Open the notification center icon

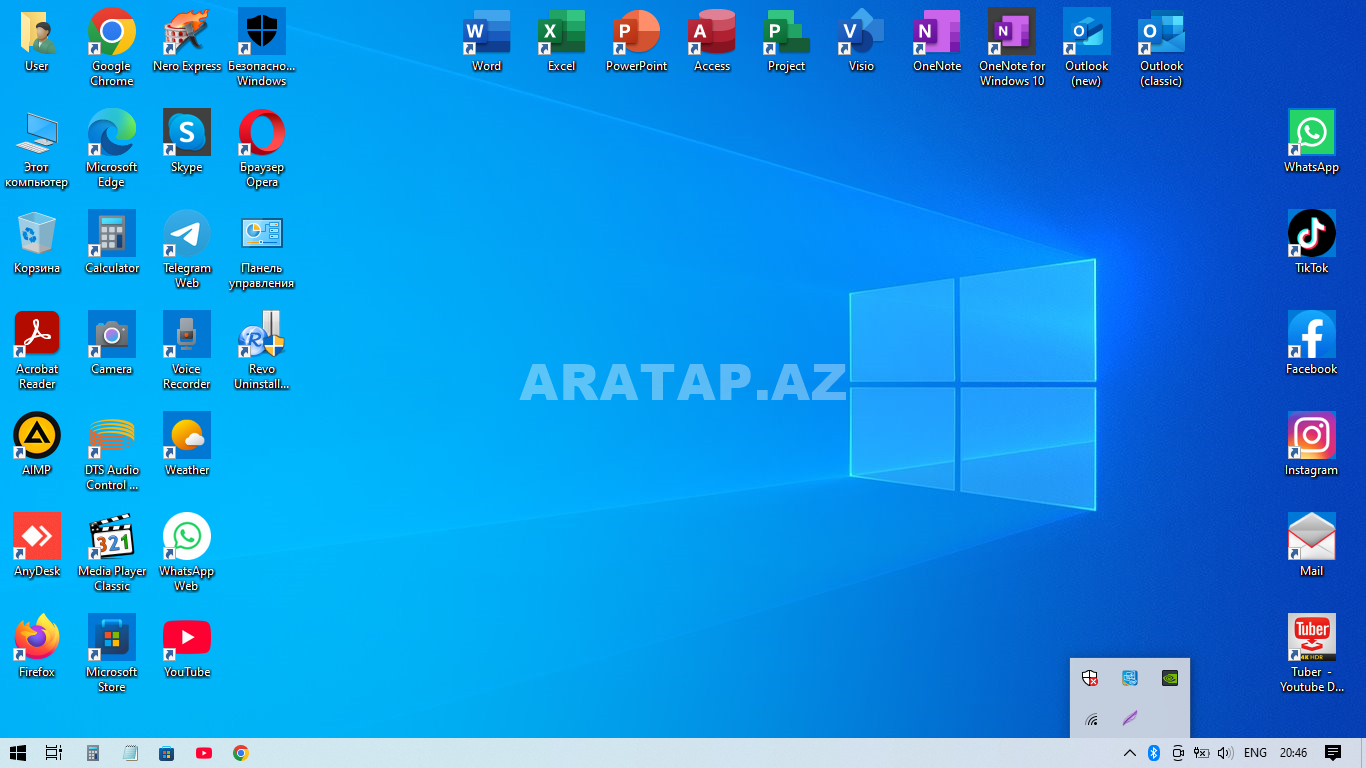click(1333, 753)
